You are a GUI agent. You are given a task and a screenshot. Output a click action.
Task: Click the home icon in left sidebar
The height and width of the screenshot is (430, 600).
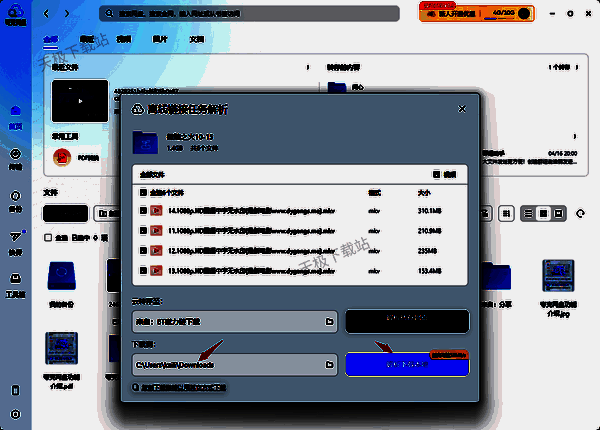15,114
